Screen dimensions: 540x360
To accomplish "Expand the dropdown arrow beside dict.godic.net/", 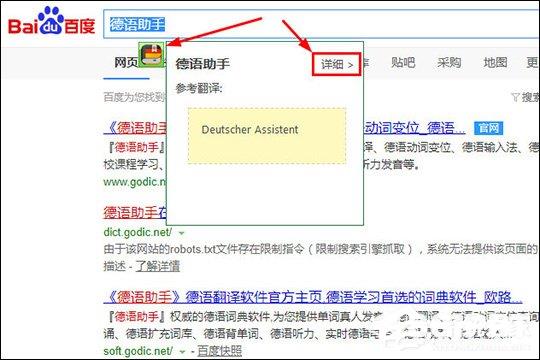I will click(181, 233).
